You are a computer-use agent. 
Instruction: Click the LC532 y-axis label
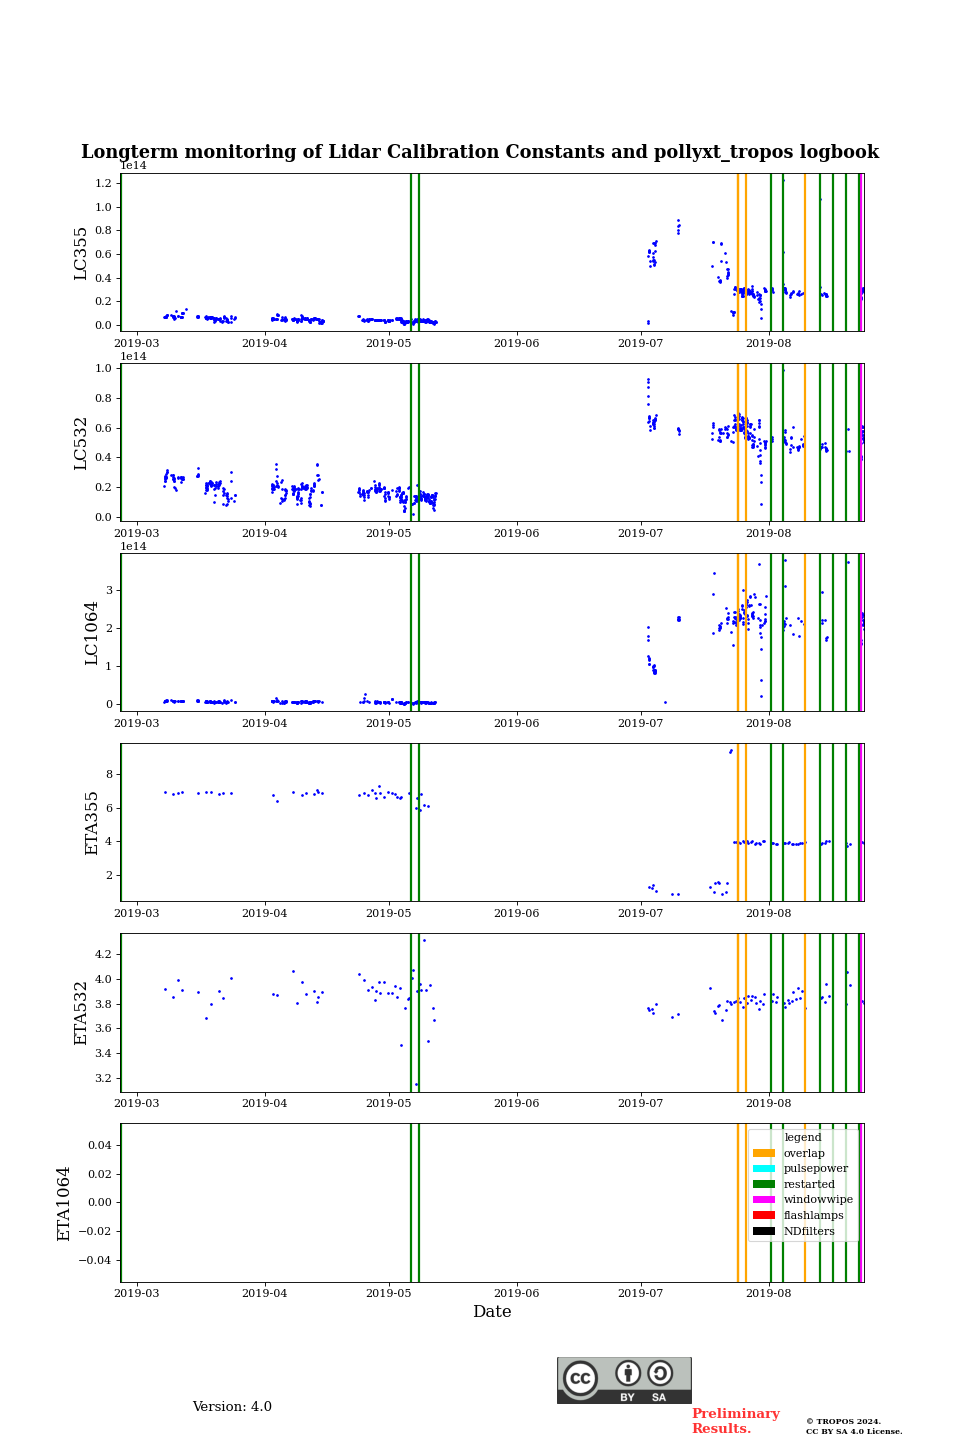point(81,443)
